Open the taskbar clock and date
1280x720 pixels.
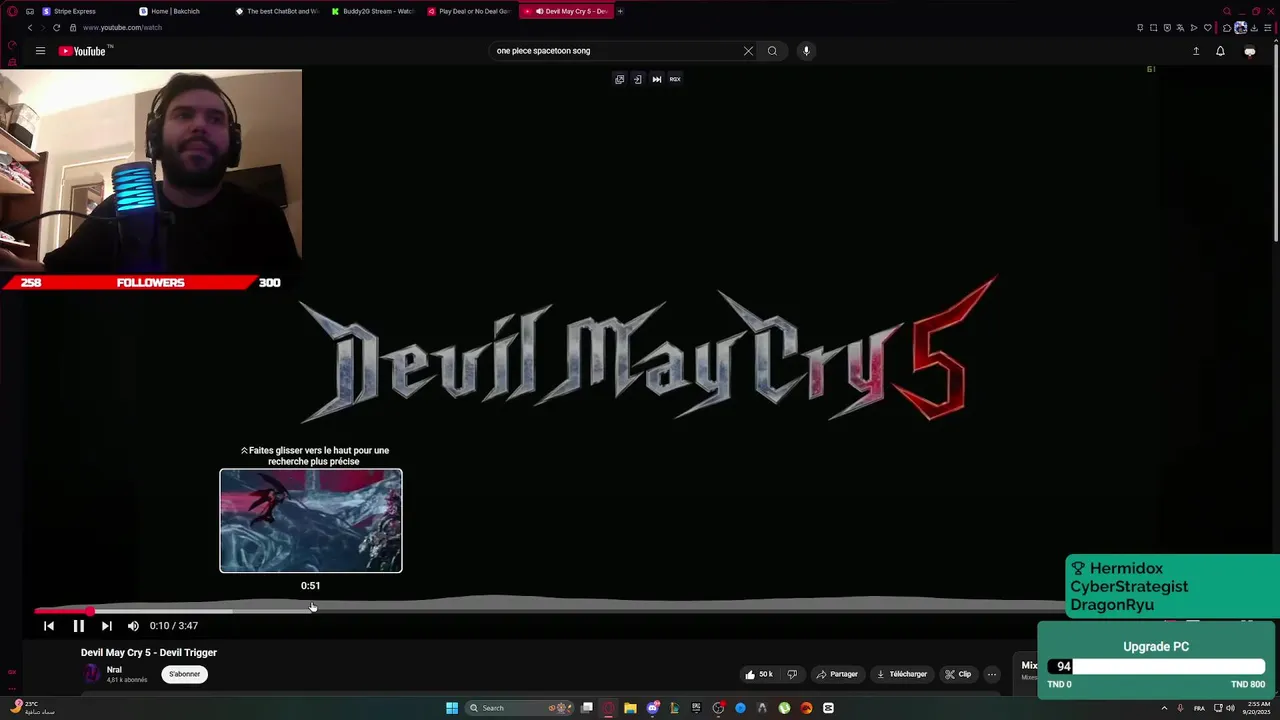click(x=1258, y=708)
